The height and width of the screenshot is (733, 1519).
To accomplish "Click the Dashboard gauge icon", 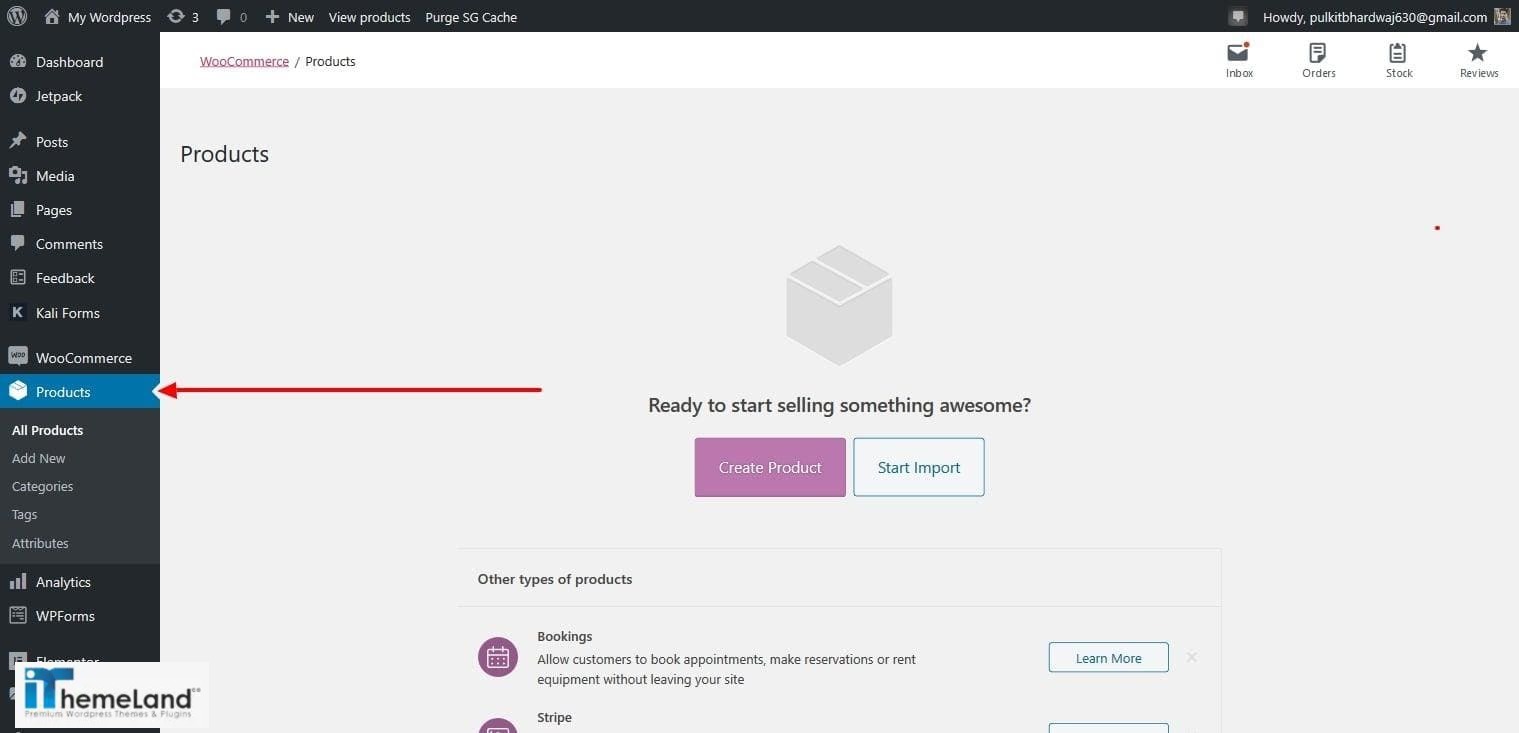I will coord(18,62).
